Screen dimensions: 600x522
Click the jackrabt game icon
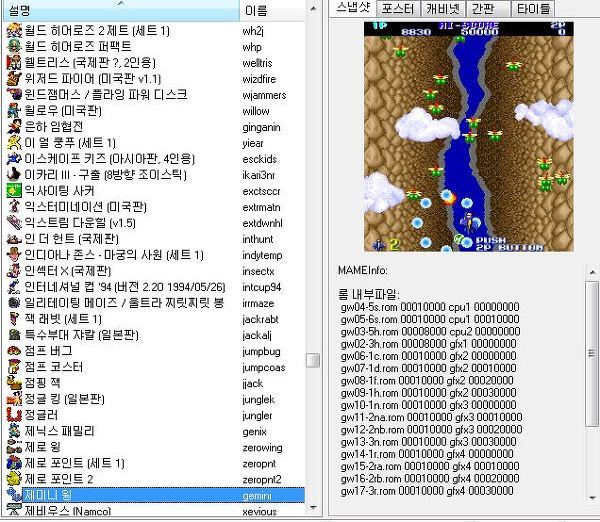click(x=14, y=319)
